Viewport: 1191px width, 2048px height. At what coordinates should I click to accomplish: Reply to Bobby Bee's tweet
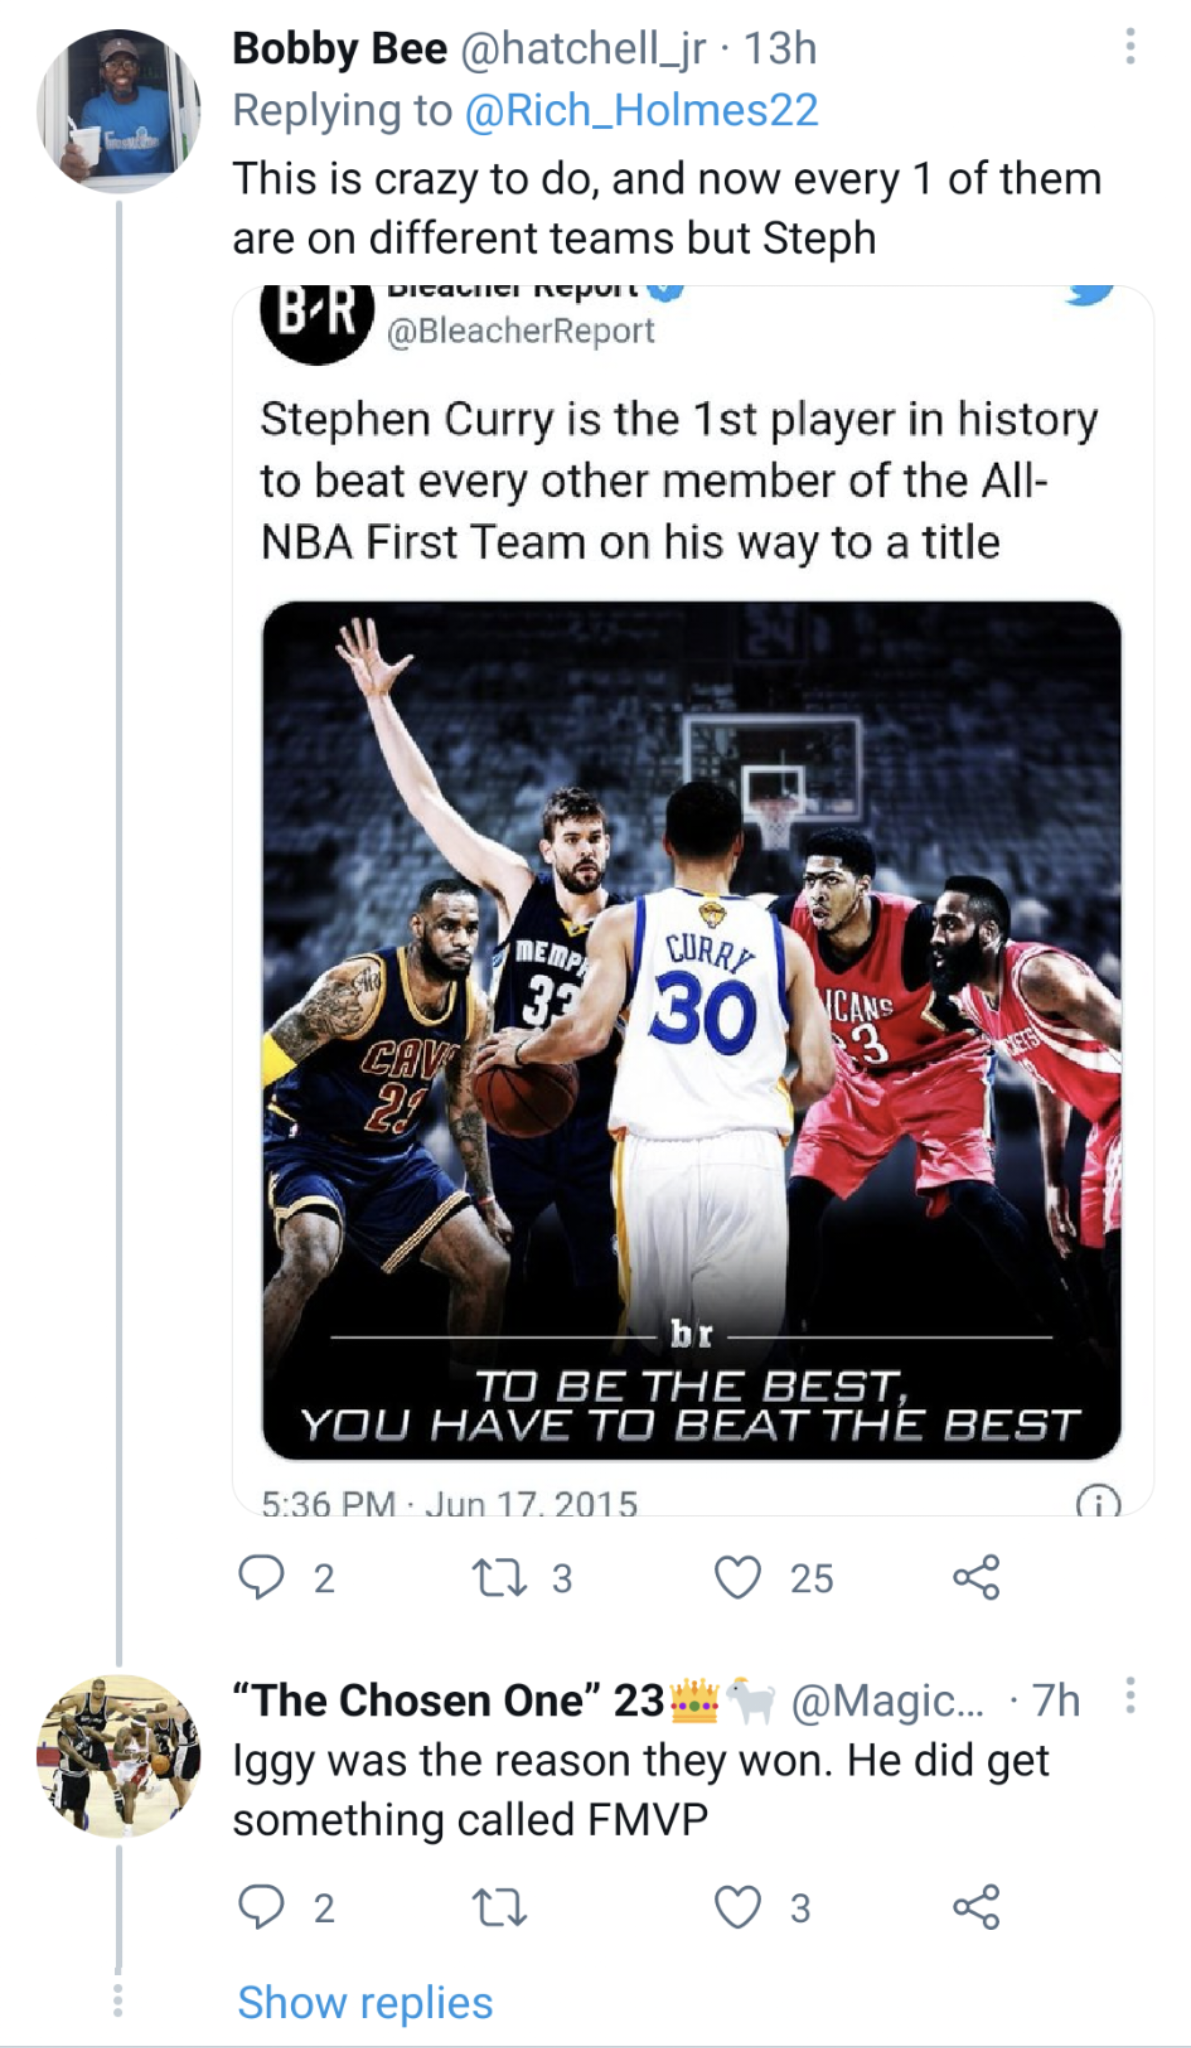[x=262, y=1578]
